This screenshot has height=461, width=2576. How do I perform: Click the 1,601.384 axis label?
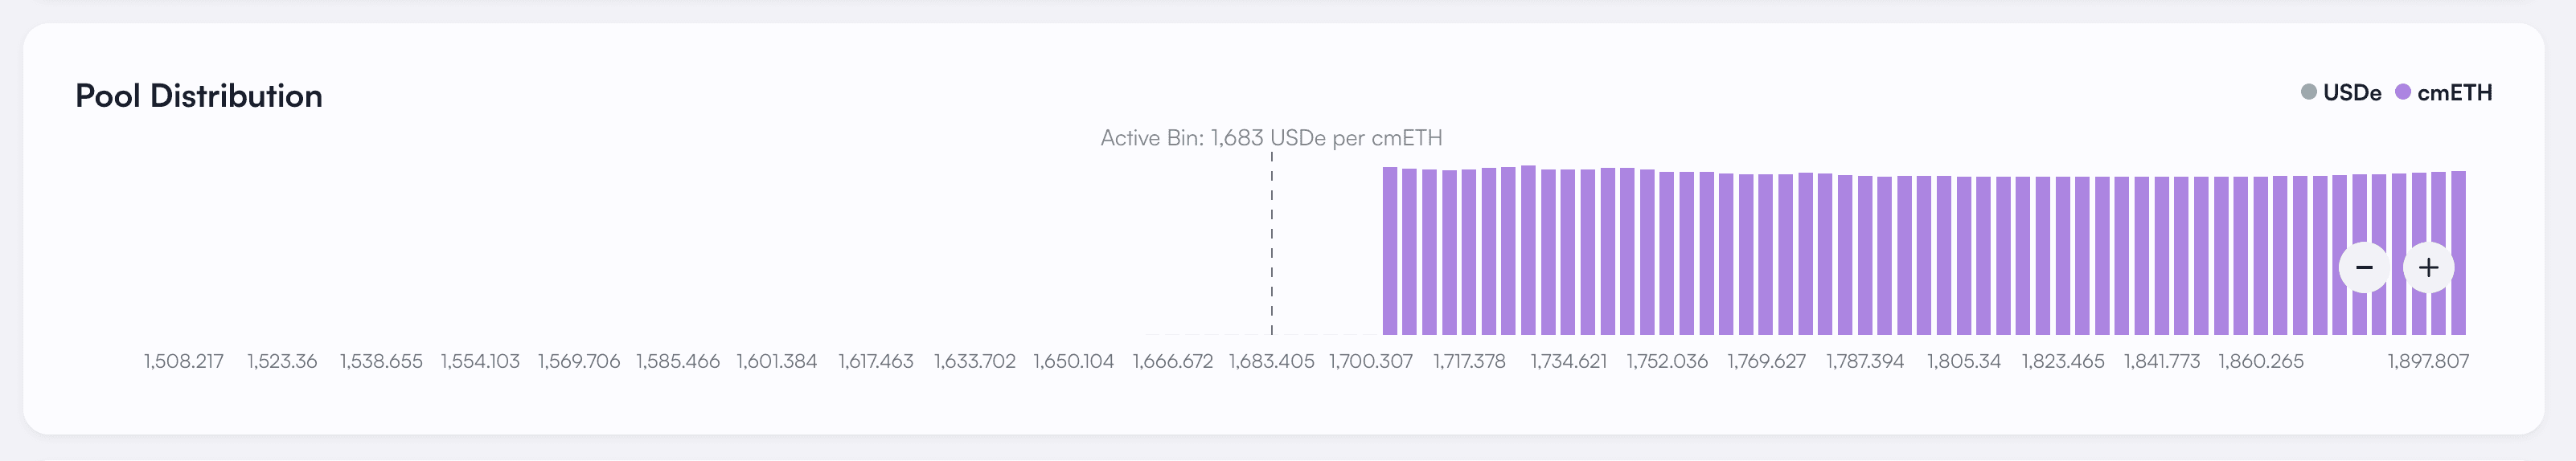pos(777,361)
